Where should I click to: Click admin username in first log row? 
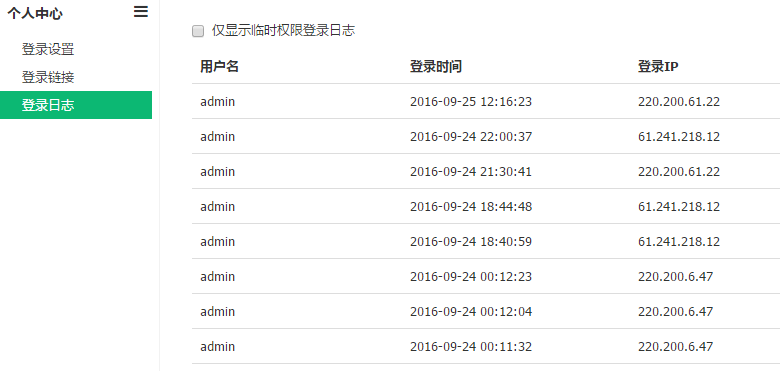[217, 101]
